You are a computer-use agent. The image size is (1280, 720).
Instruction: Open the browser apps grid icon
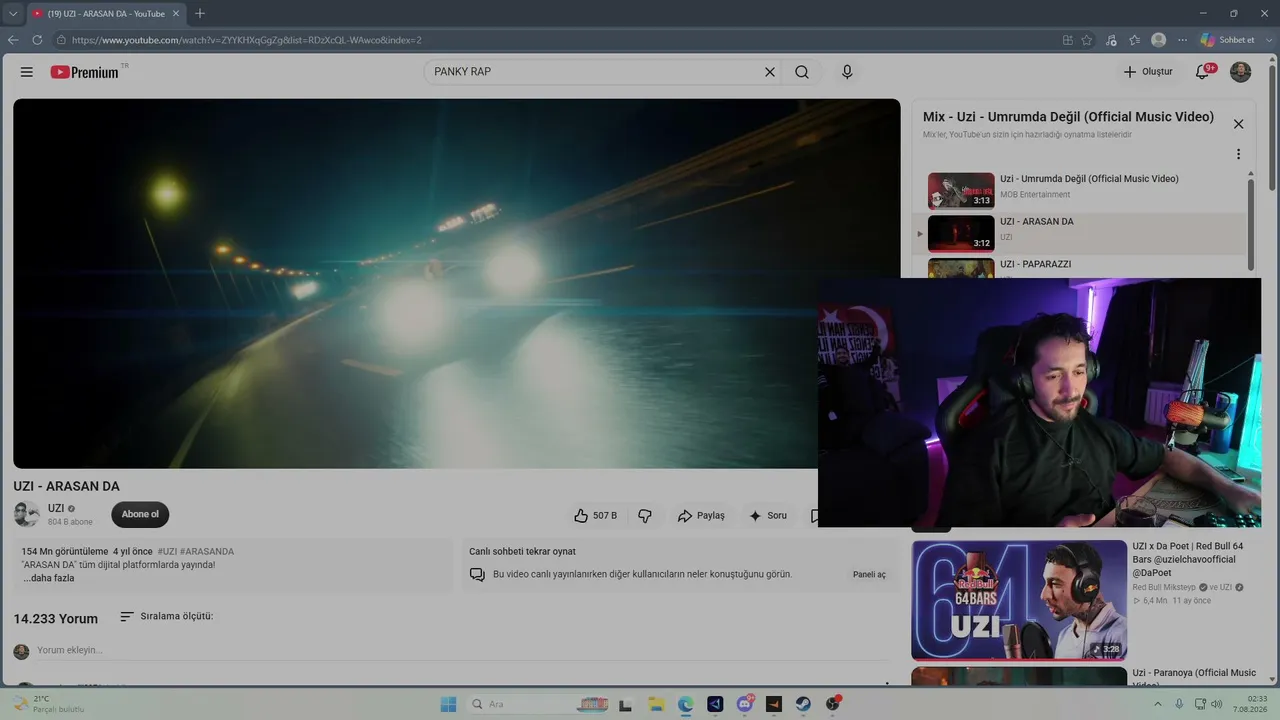[1068, 40]
